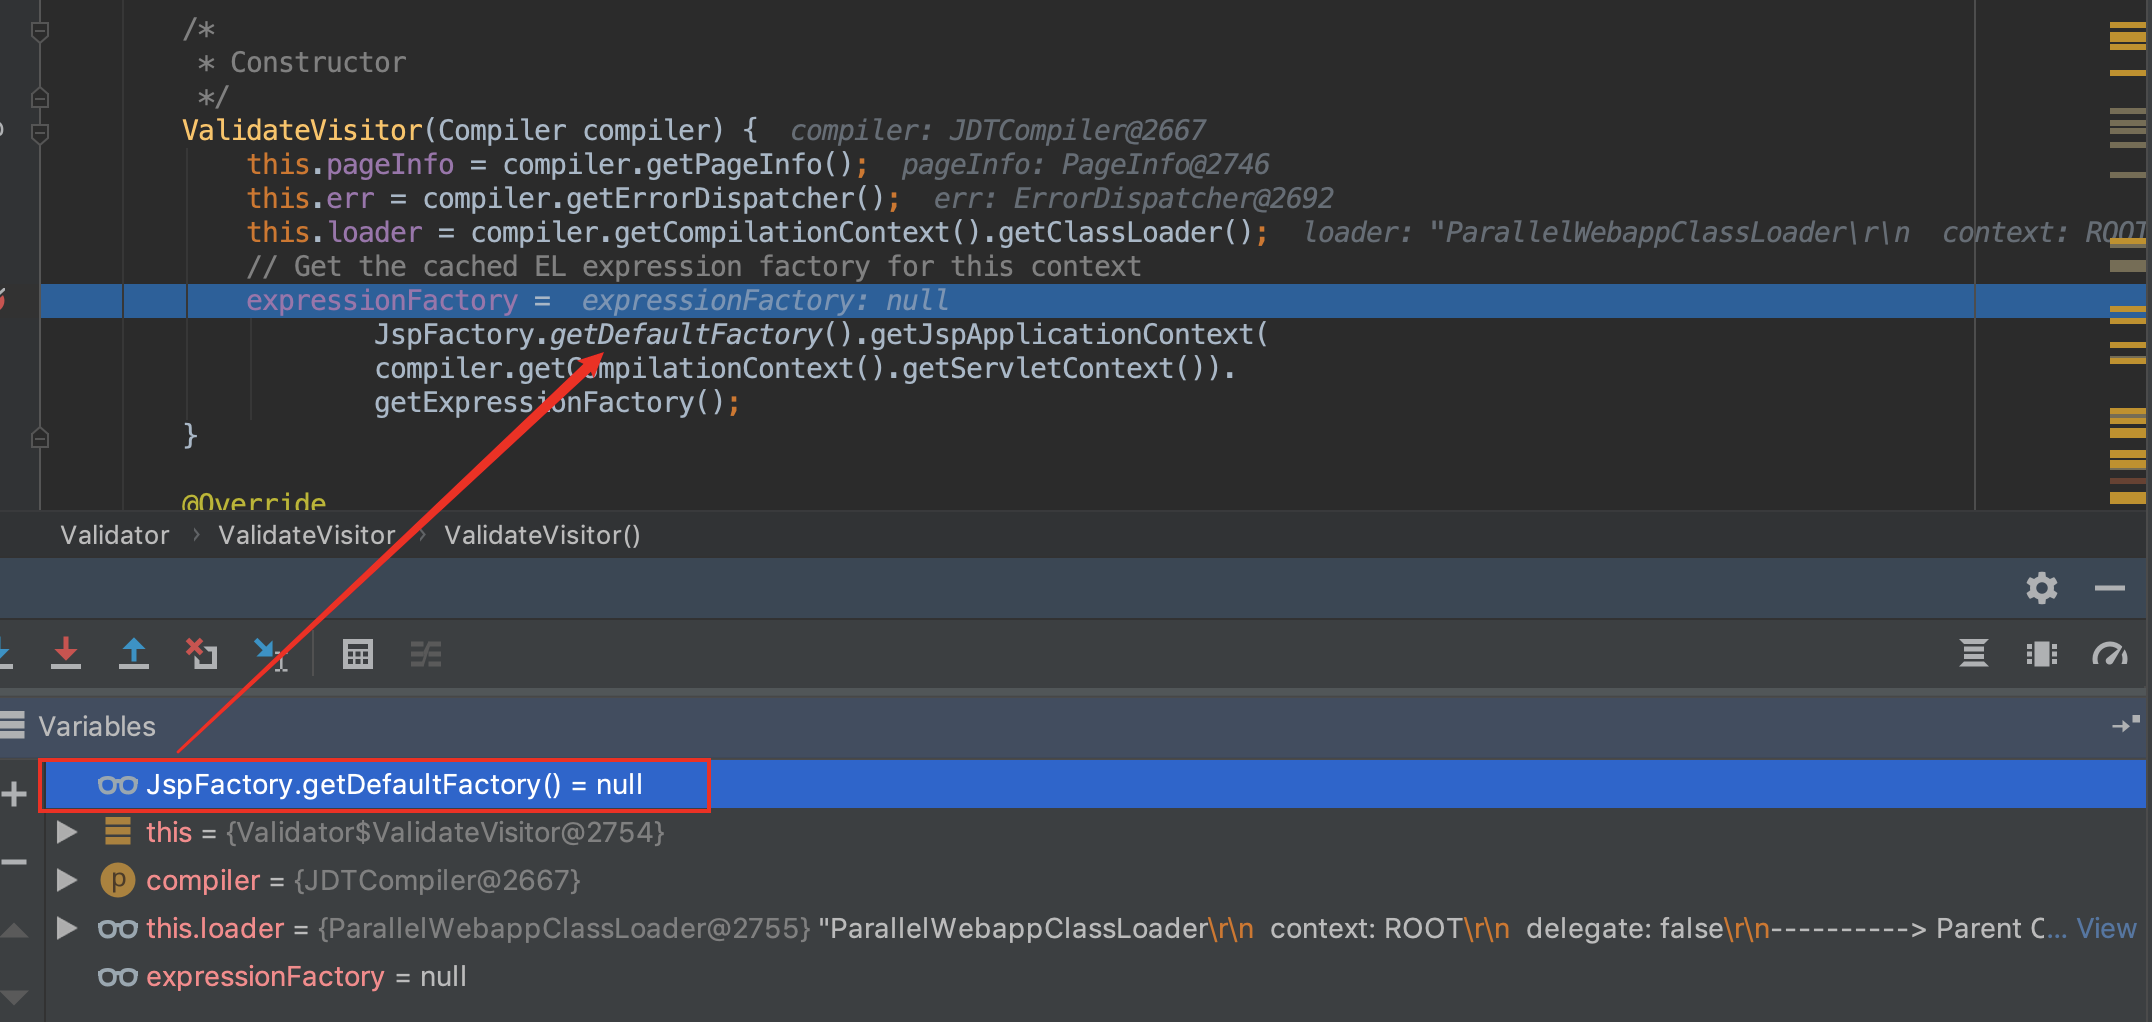Click the 'ValidateVisitor()' method breadcrumb
The image size is (2152, 1022).
point(542,535)
